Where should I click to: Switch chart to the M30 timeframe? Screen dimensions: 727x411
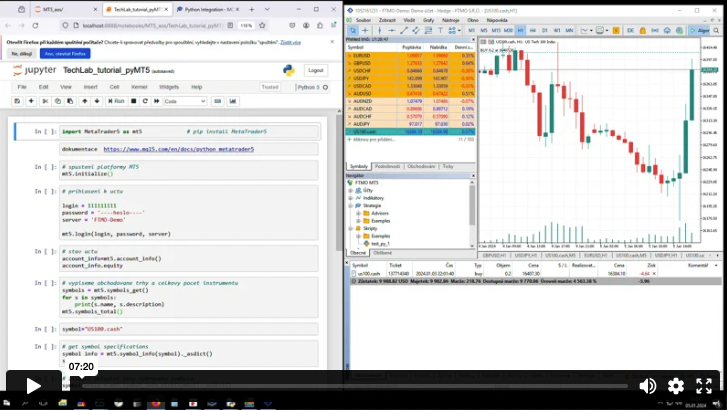tap(508, 30)
